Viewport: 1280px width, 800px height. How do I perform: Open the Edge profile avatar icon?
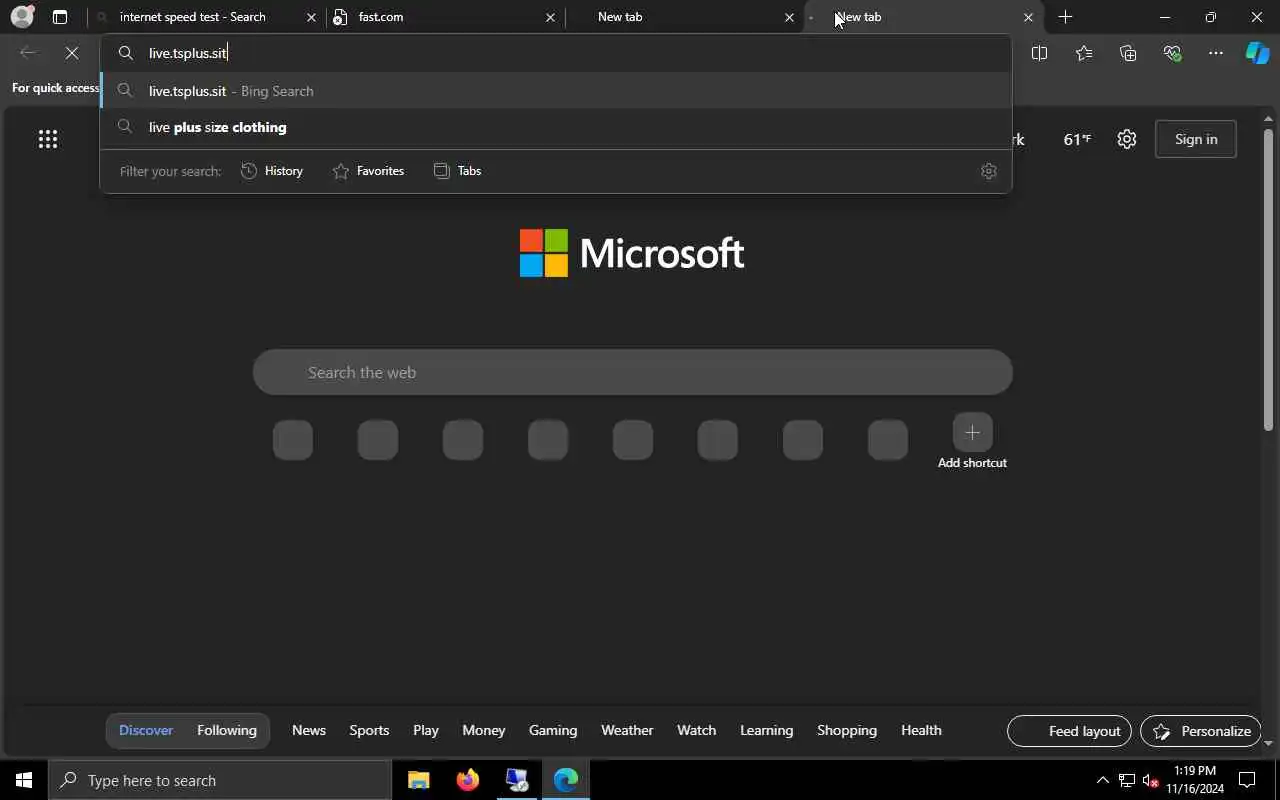click(x=22, y=17)
